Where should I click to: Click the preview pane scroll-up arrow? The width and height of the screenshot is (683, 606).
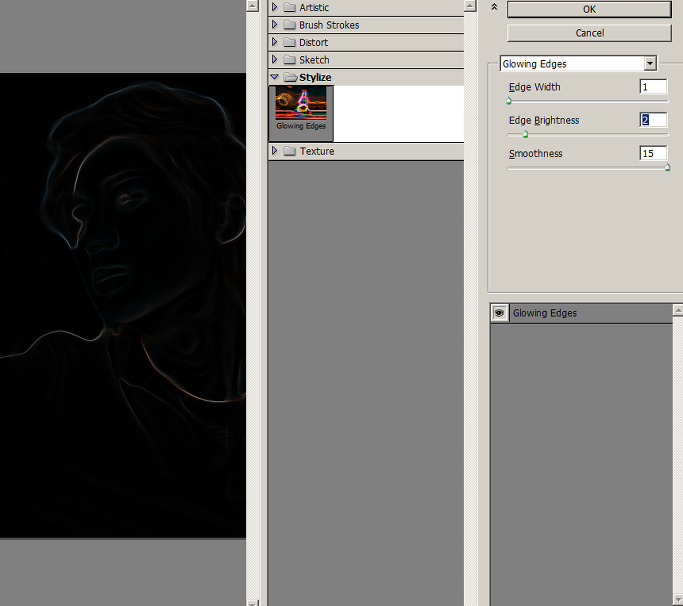click(x=252, y=6)
